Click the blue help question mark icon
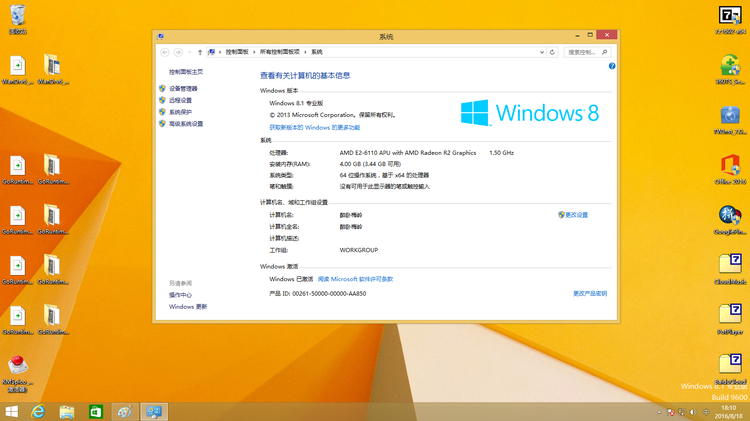 [x=612, y=66]
